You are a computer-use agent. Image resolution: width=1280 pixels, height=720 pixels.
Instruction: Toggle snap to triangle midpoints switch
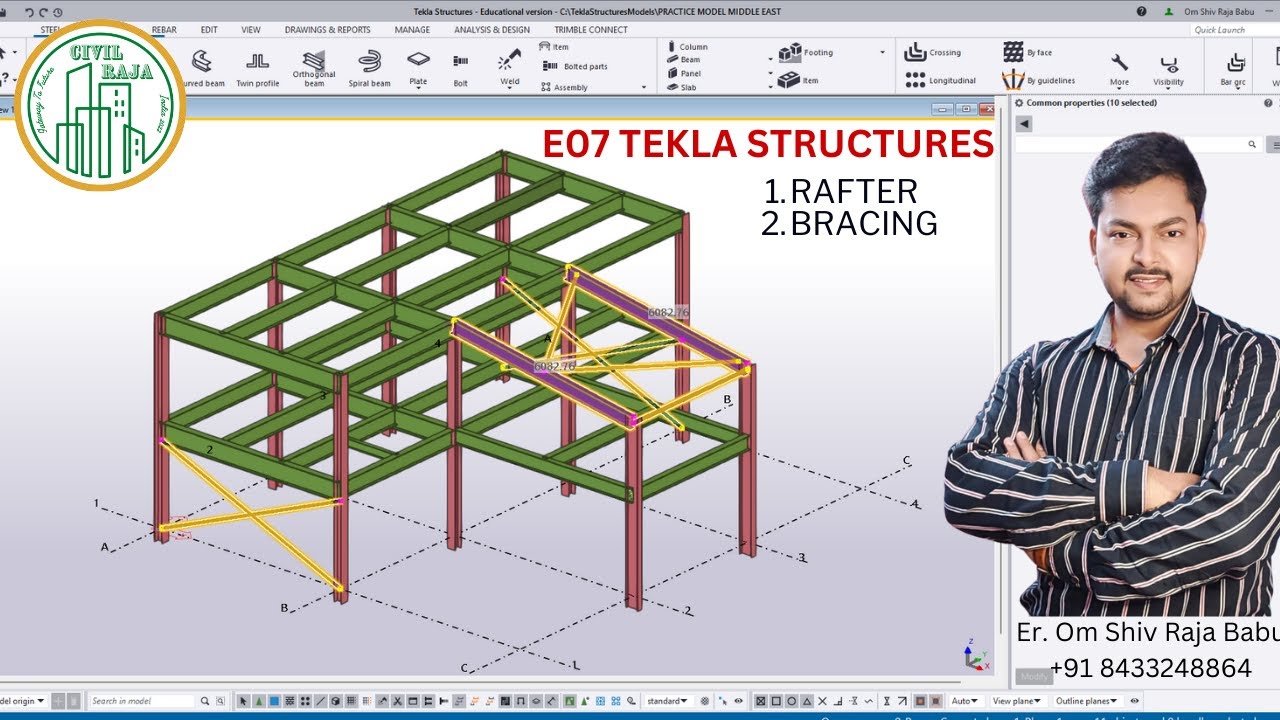click(x=807, y=701)
